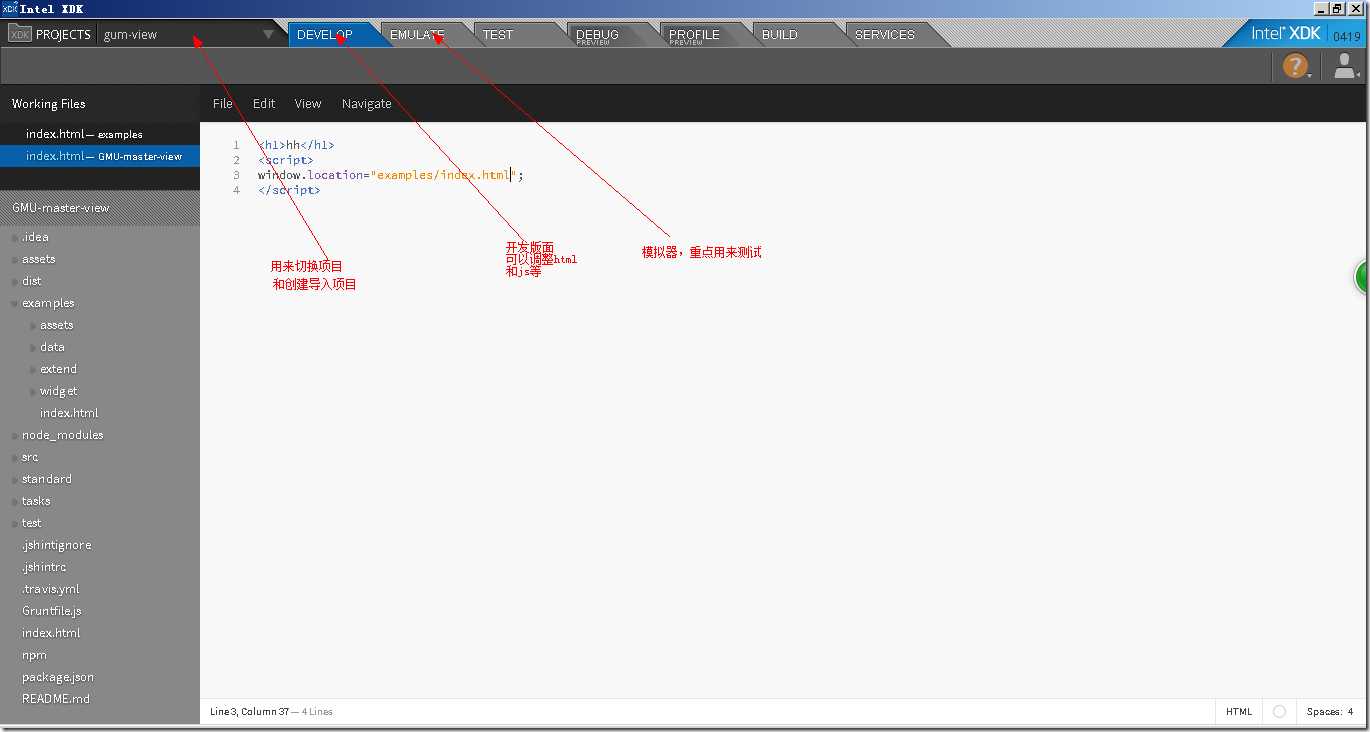Open the .travis.yml file
The image size is (1370, 732).
point(50,589)
